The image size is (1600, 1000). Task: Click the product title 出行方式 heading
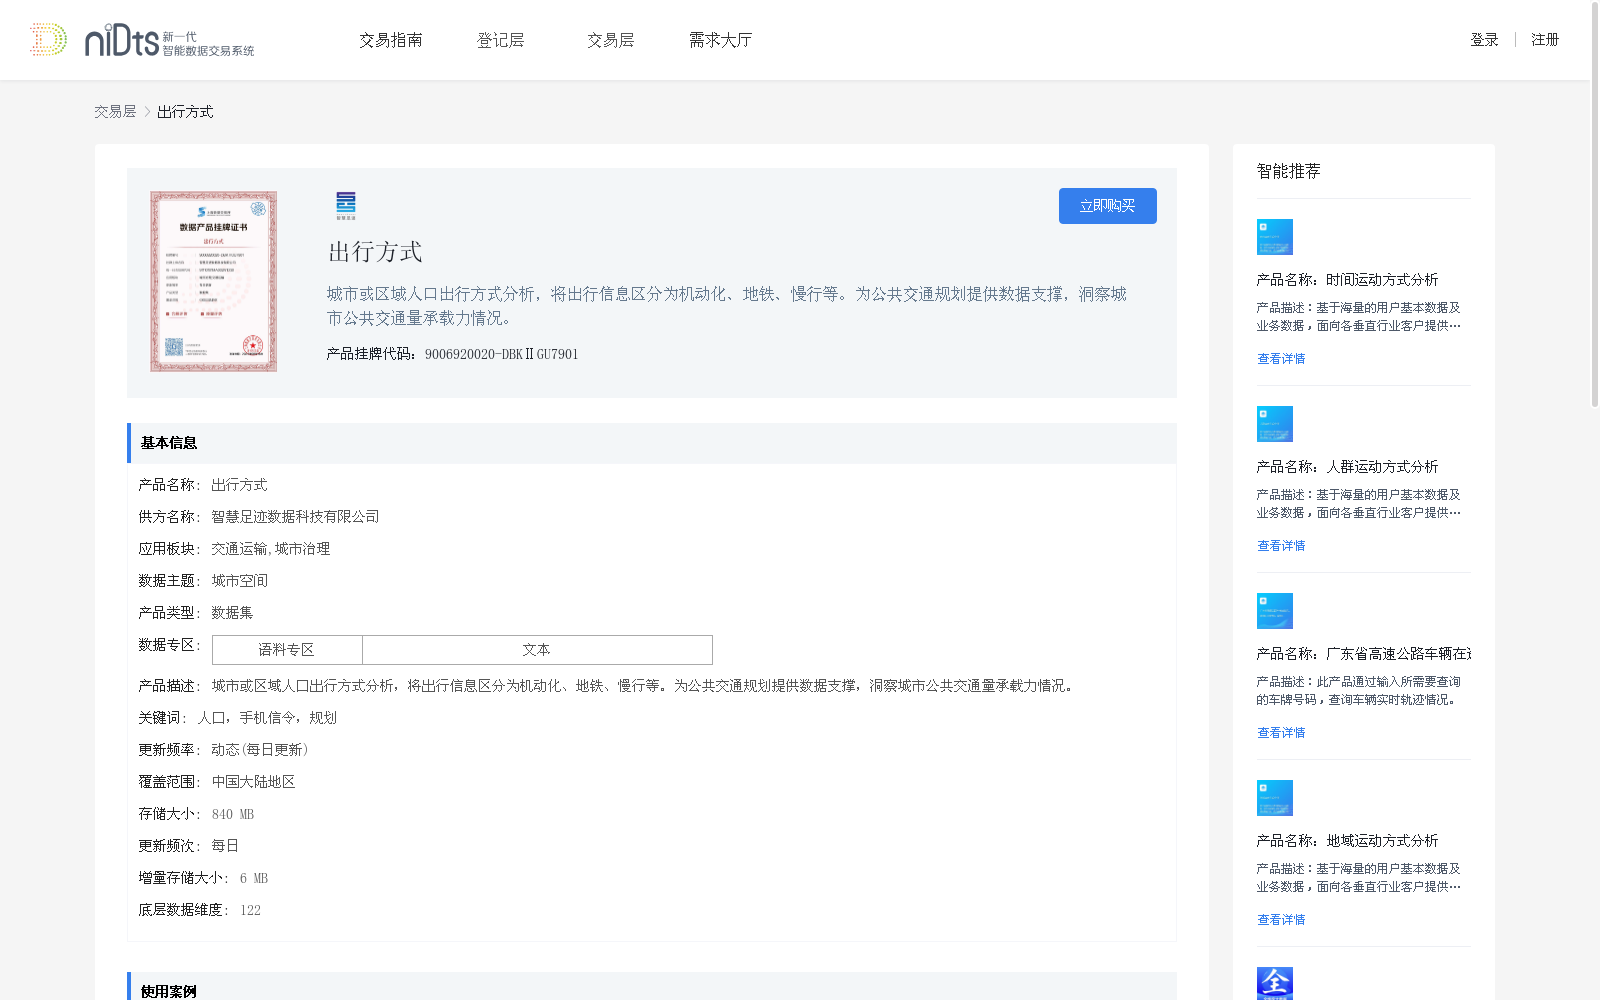[x=375, y=252]
